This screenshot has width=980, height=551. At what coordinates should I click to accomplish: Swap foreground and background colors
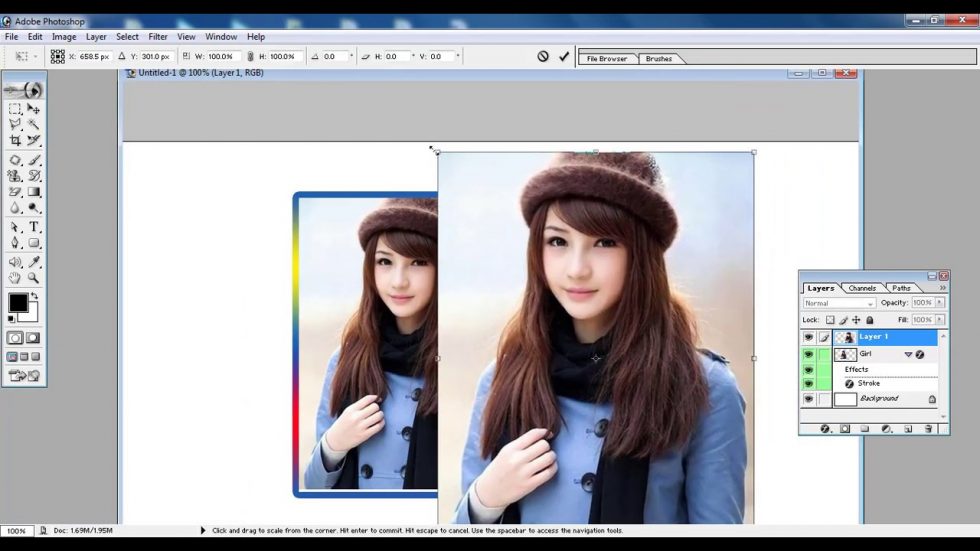34,295
